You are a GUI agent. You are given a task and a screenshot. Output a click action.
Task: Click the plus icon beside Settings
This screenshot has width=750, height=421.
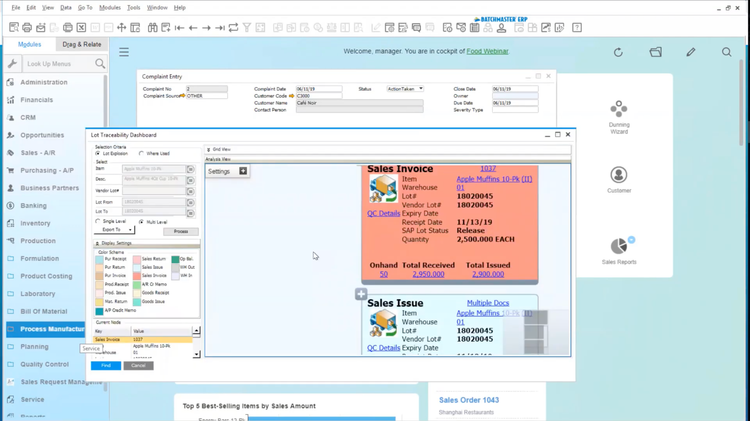coord(243,171)
